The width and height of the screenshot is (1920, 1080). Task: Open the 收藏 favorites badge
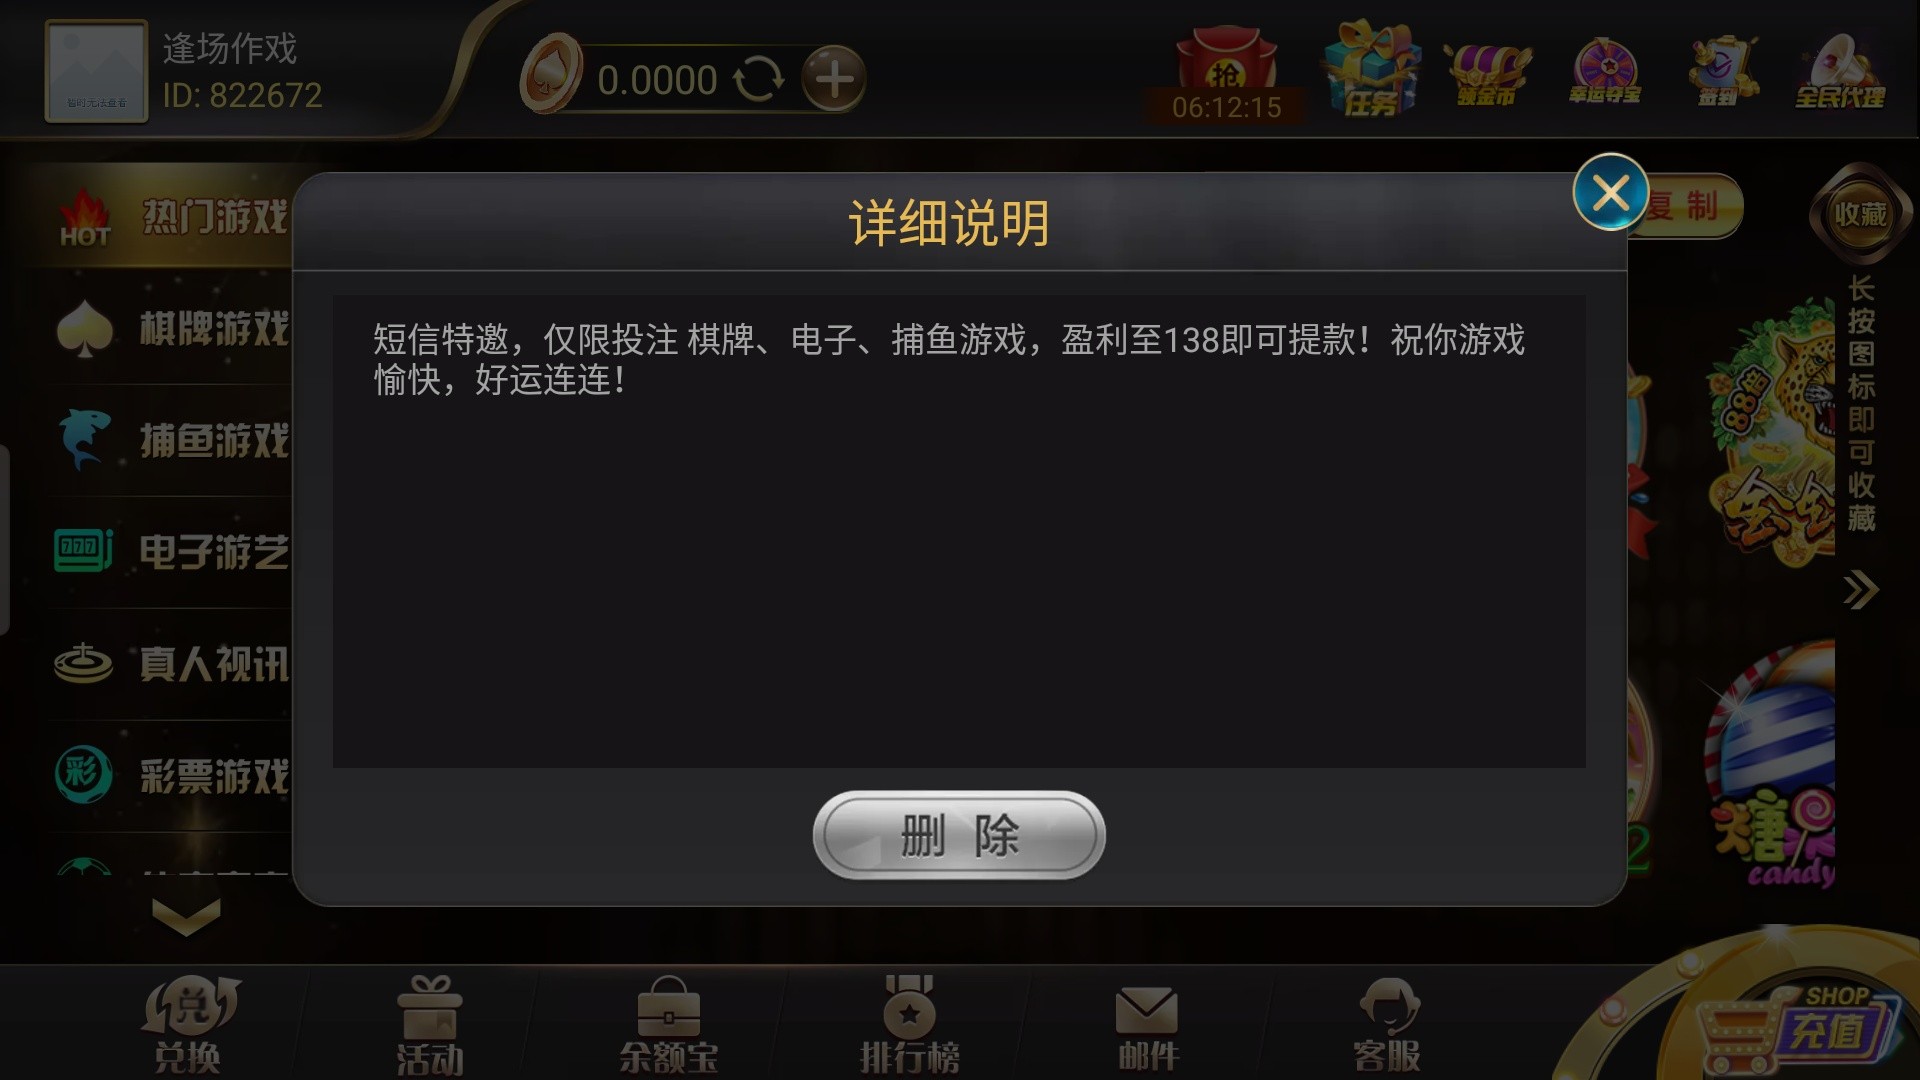[x=1860, y=213]
